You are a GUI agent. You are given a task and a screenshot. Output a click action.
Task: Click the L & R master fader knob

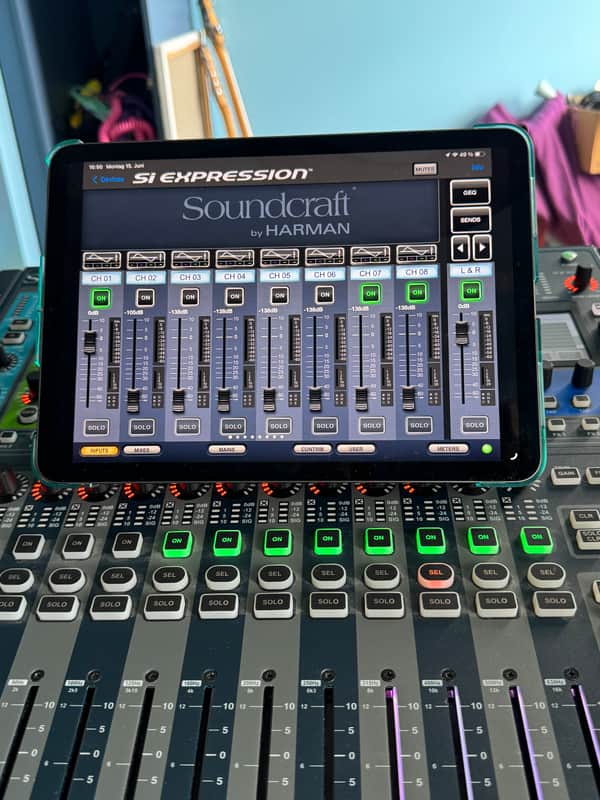(x=462, y=333)
